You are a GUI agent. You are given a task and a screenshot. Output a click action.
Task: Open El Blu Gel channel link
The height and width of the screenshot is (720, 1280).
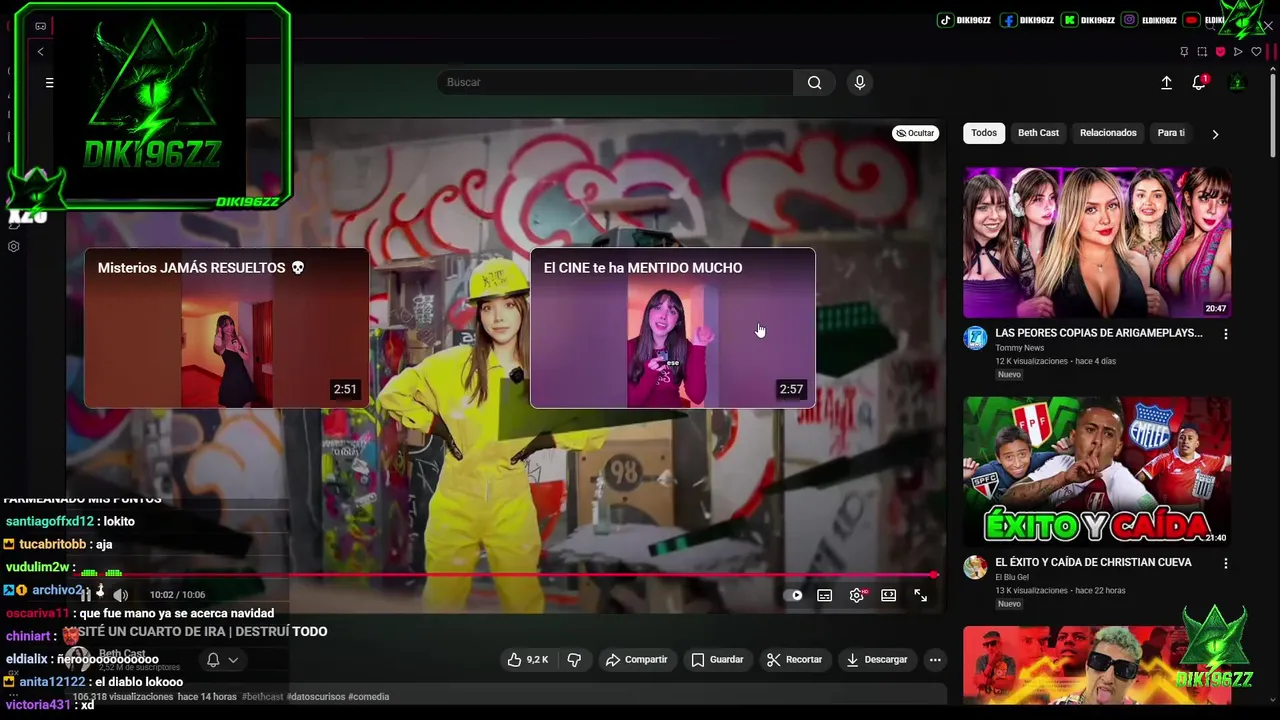point(1012,578)
